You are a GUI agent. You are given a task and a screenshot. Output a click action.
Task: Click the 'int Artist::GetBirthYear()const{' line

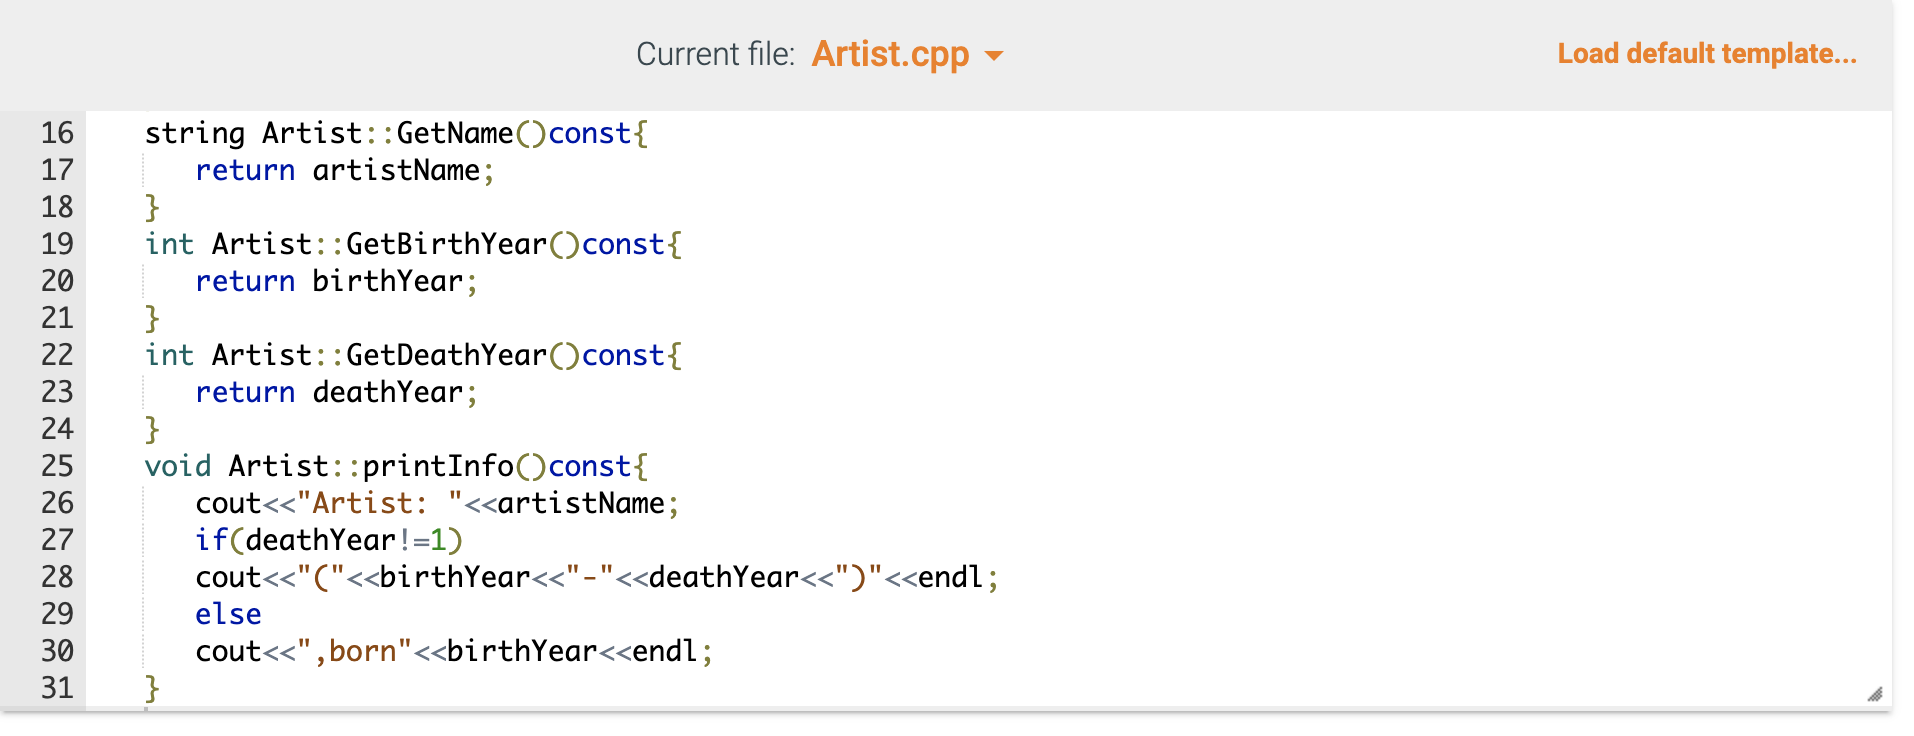[x=414, y=245]
